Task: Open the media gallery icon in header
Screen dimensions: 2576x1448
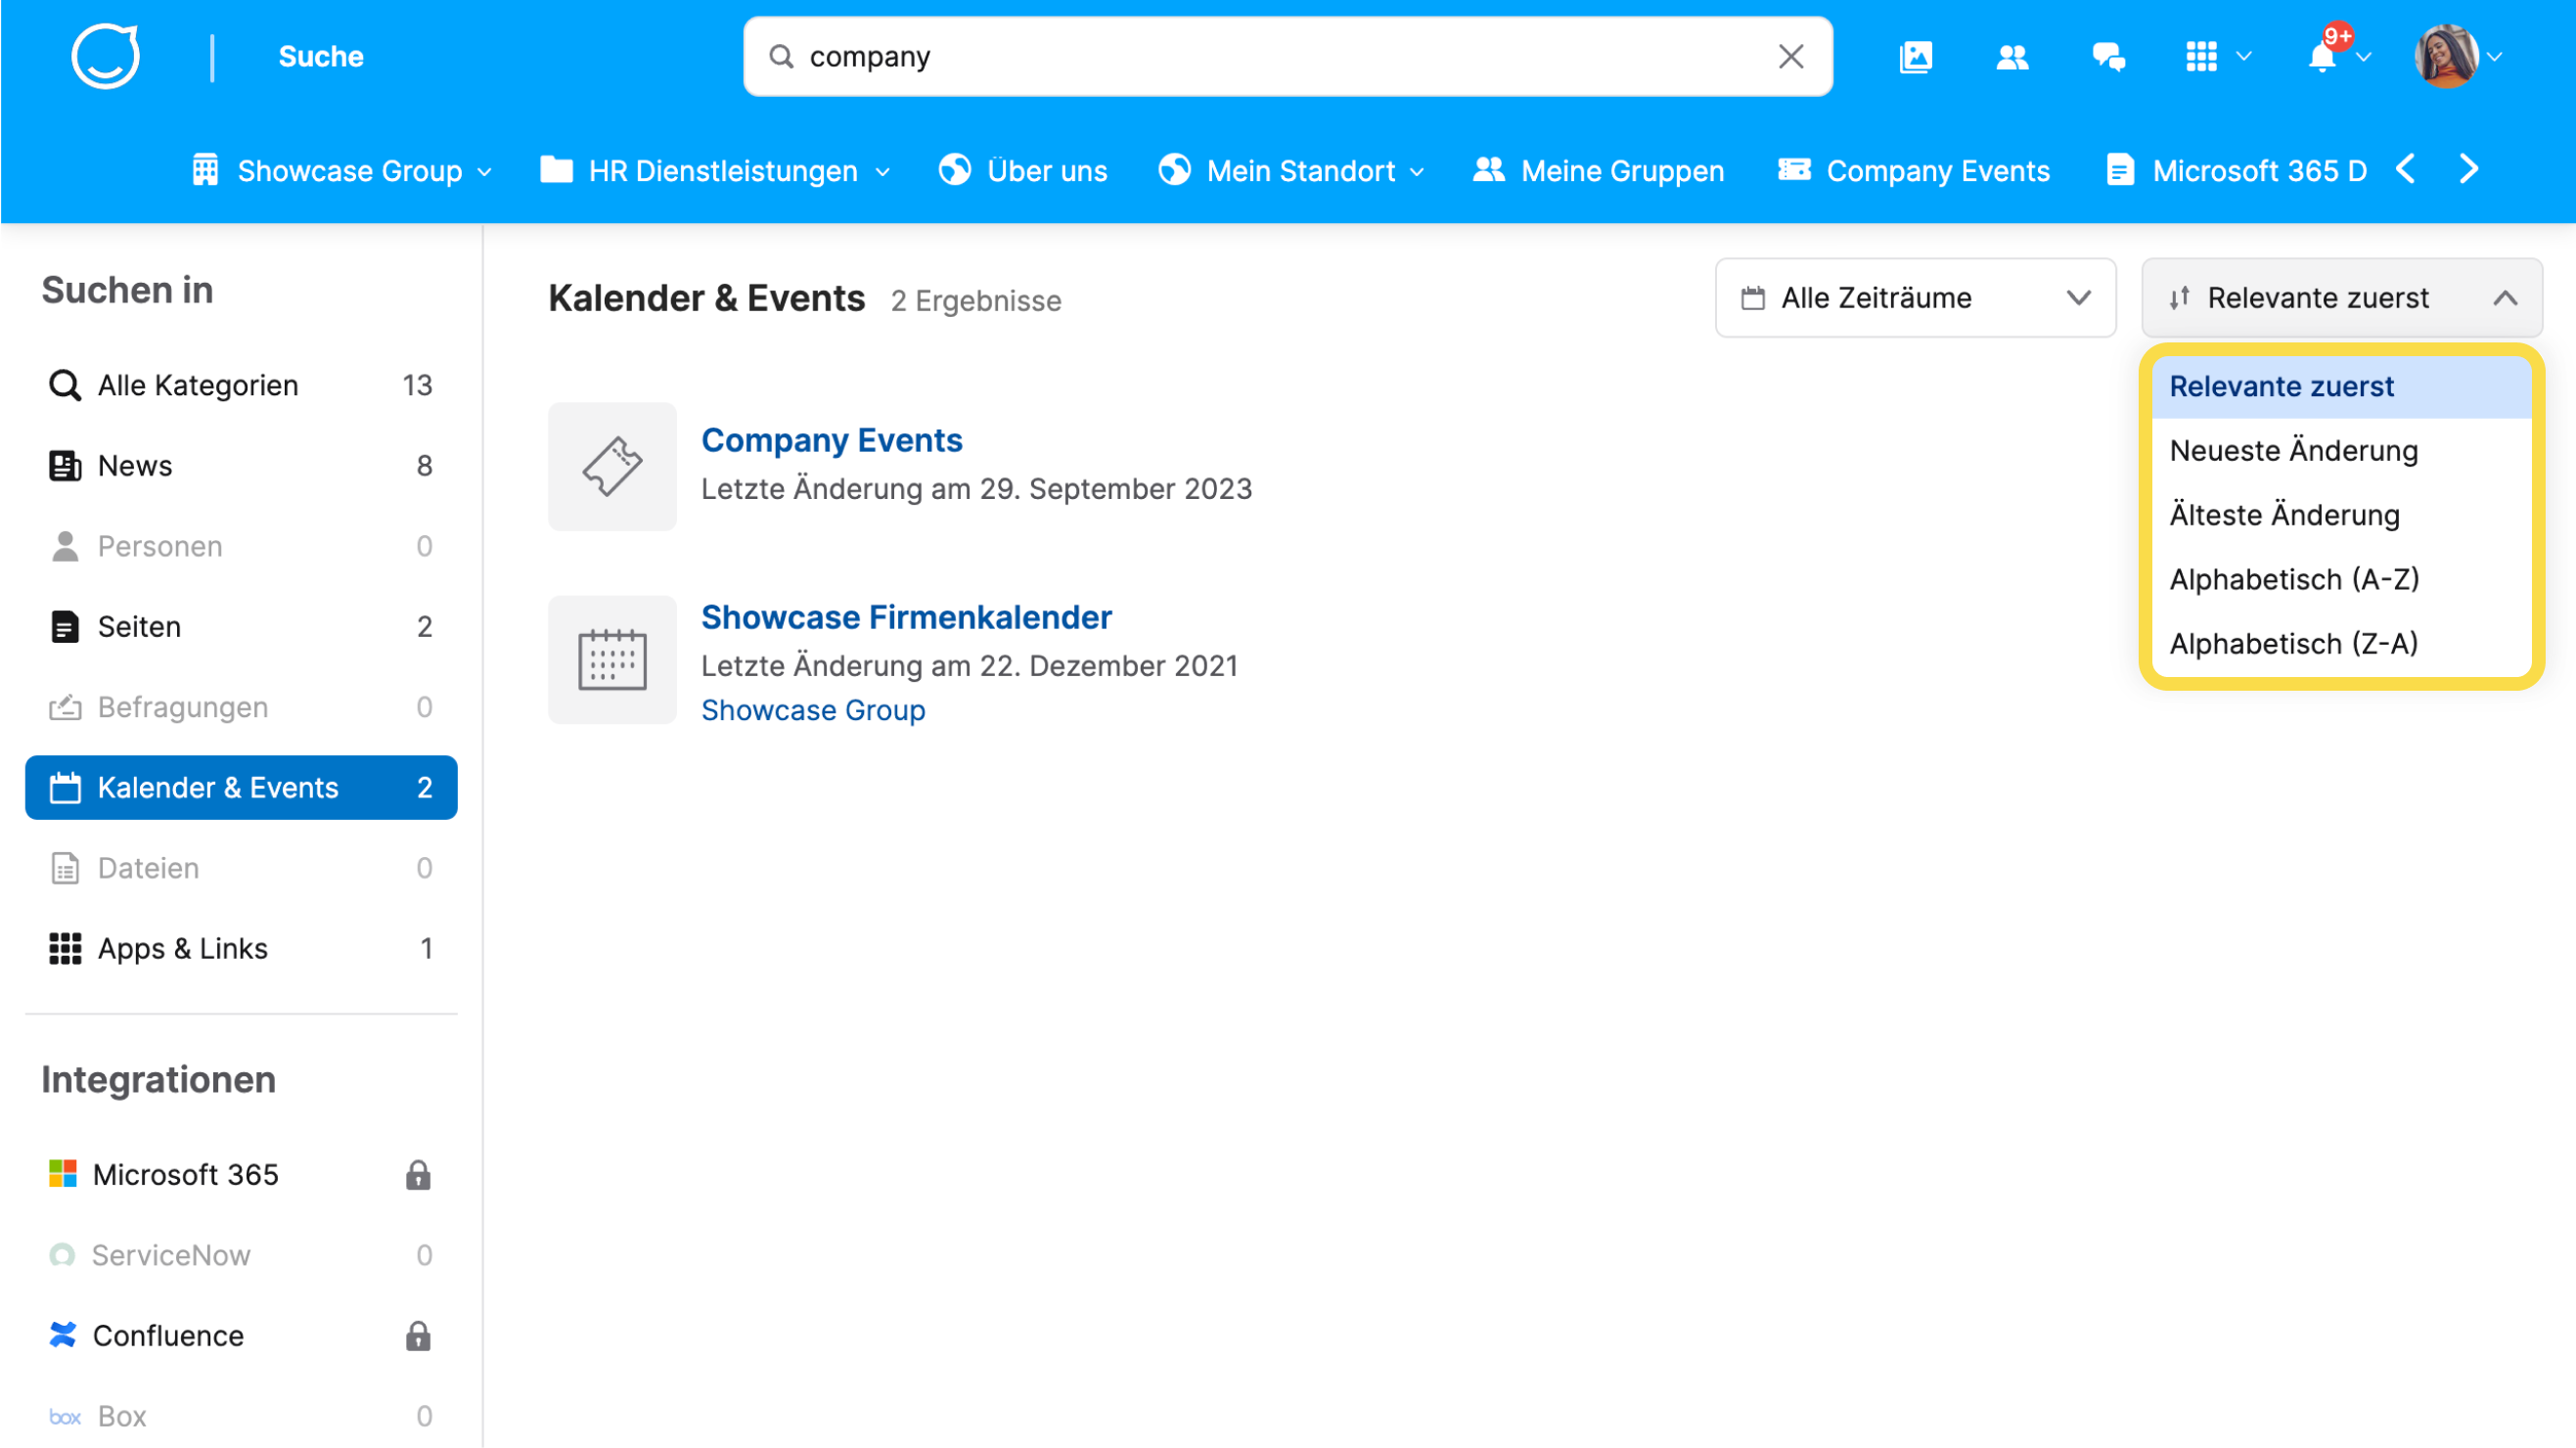Action: [1915, 56]
